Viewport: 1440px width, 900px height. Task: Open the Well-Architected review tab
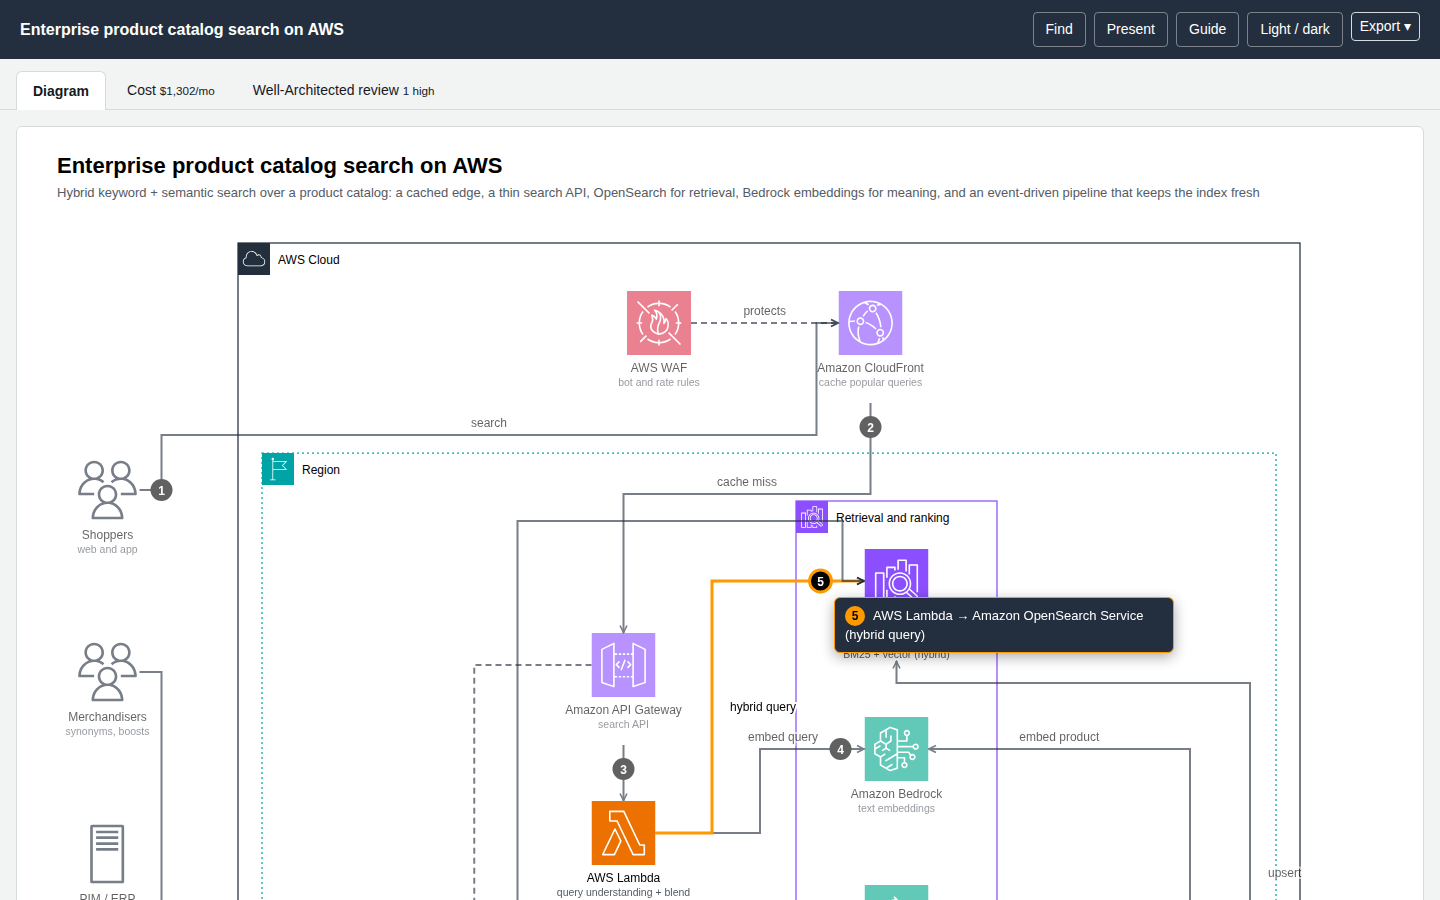343,90
